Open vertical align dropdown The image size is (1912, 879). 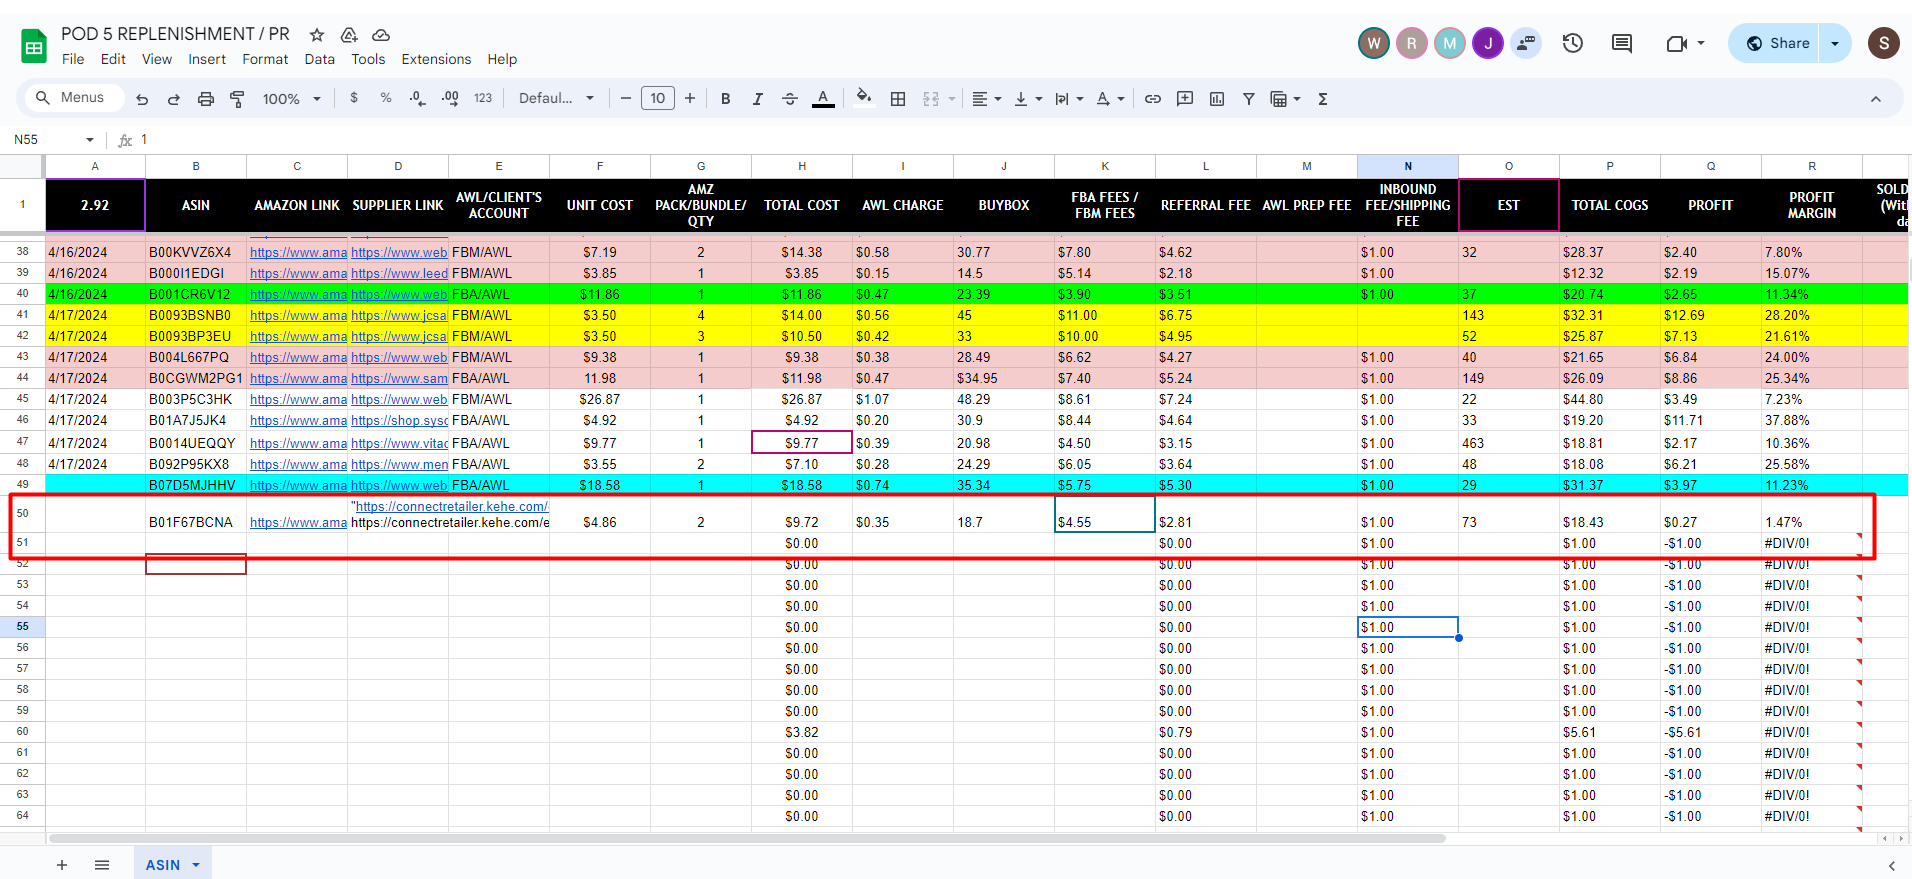(x=1028, y=99)
